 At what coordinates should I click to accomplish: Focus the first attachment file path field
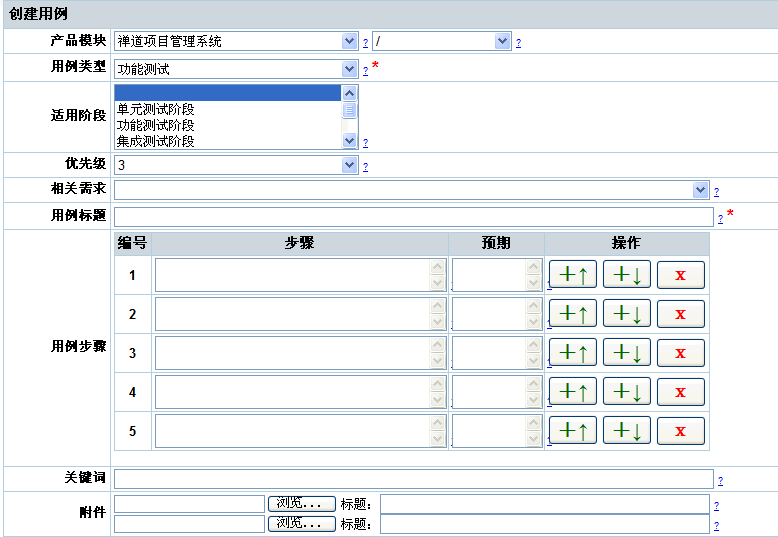point(190,504)
